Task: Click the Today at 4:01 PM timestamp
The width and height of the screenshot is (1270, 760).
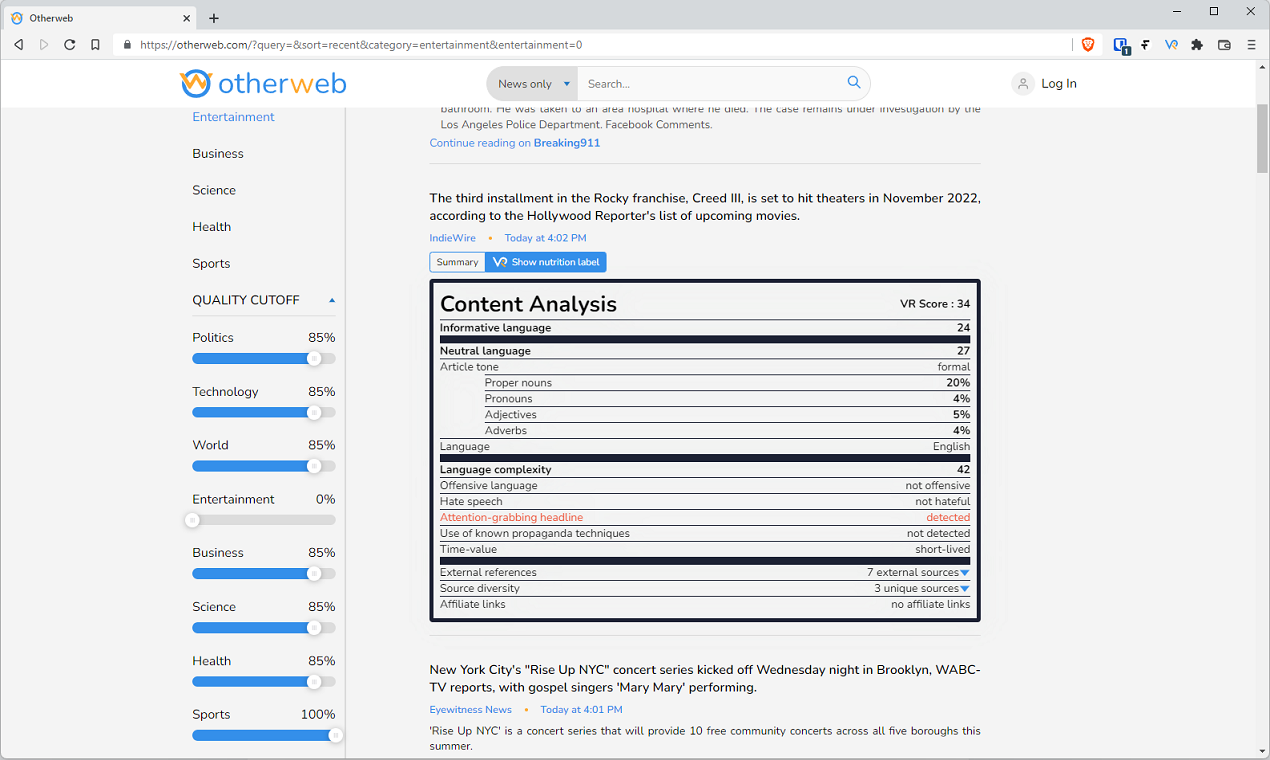Action: [x=581, y=710]
